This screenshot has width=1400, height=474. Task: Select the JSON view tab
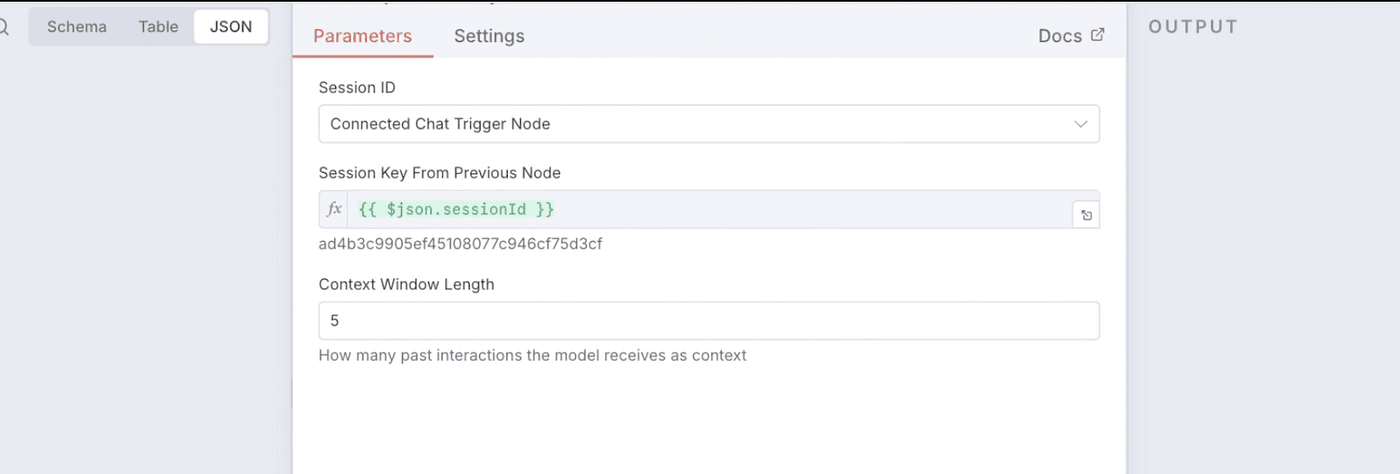231,27
